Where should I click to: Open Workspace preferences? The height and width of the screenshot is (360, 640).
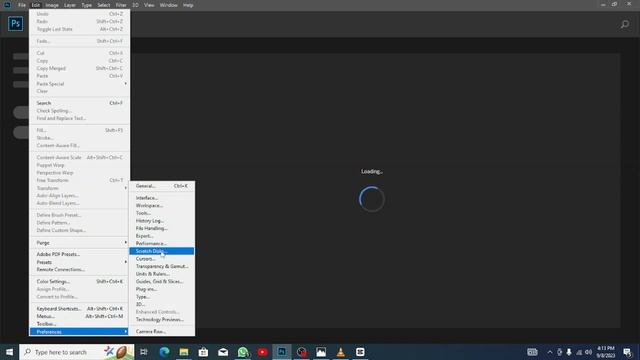pyautogui.click(x=162, y=205)
